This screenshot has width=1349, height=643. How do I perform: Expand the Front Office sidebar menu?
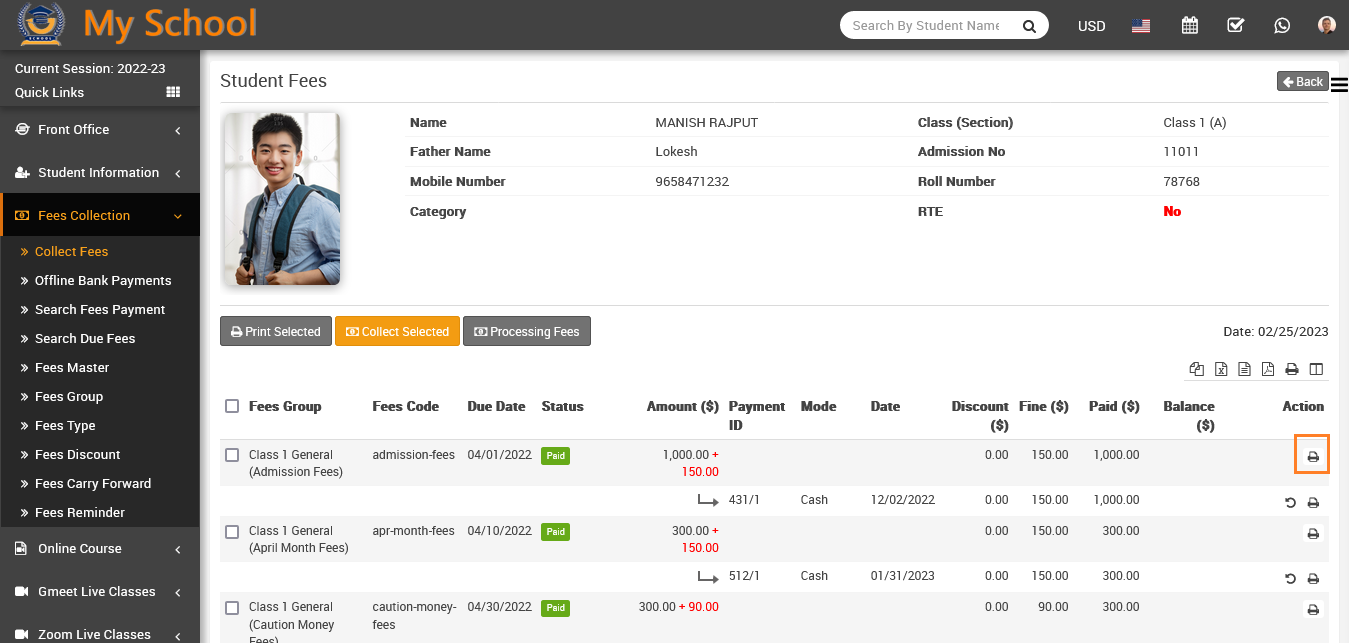click(100, 130)
